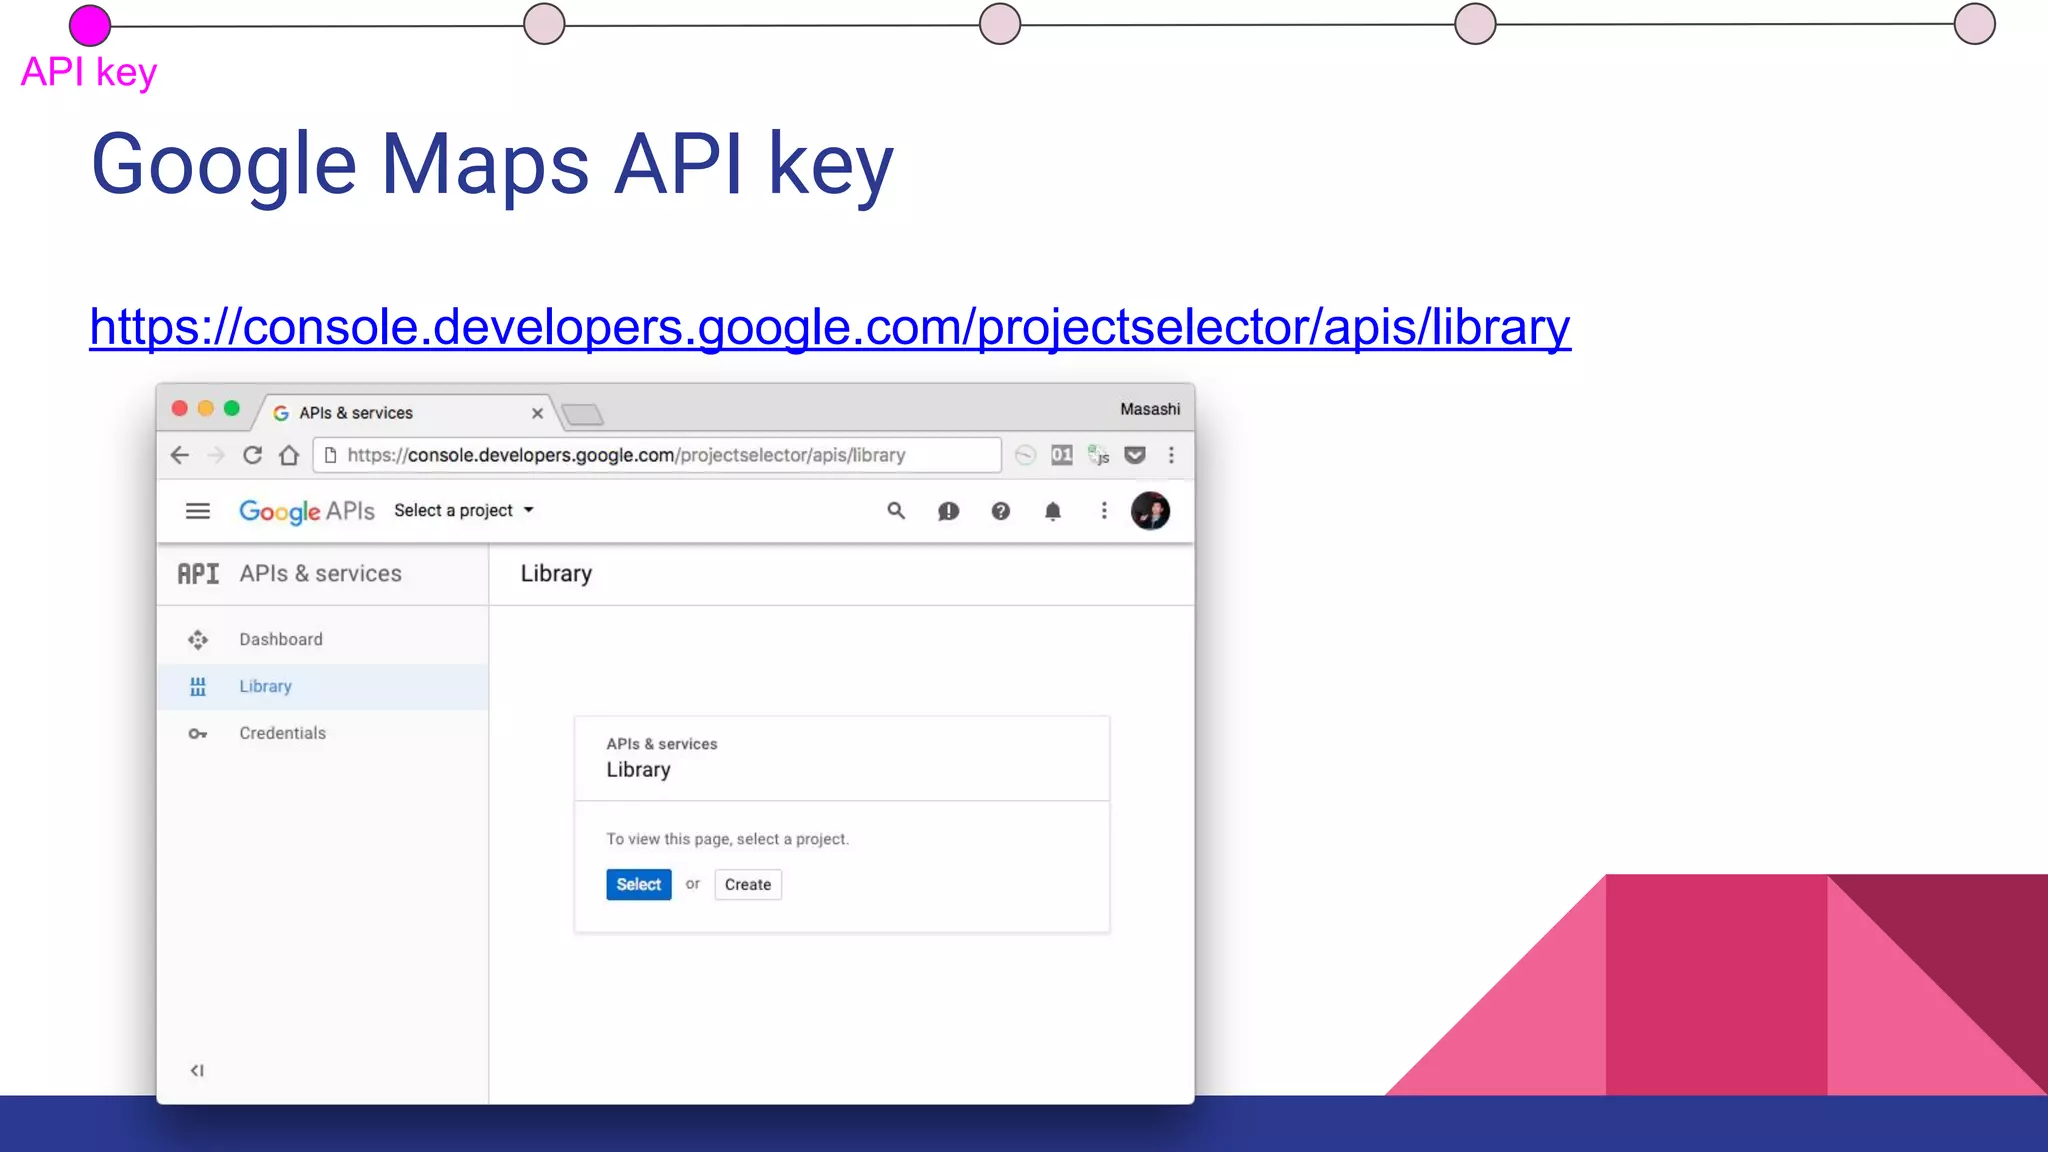Viewport: 2048px width, 1152px height.
Task: Click the JS extension icon
Action: click(x=1098, y=455)
